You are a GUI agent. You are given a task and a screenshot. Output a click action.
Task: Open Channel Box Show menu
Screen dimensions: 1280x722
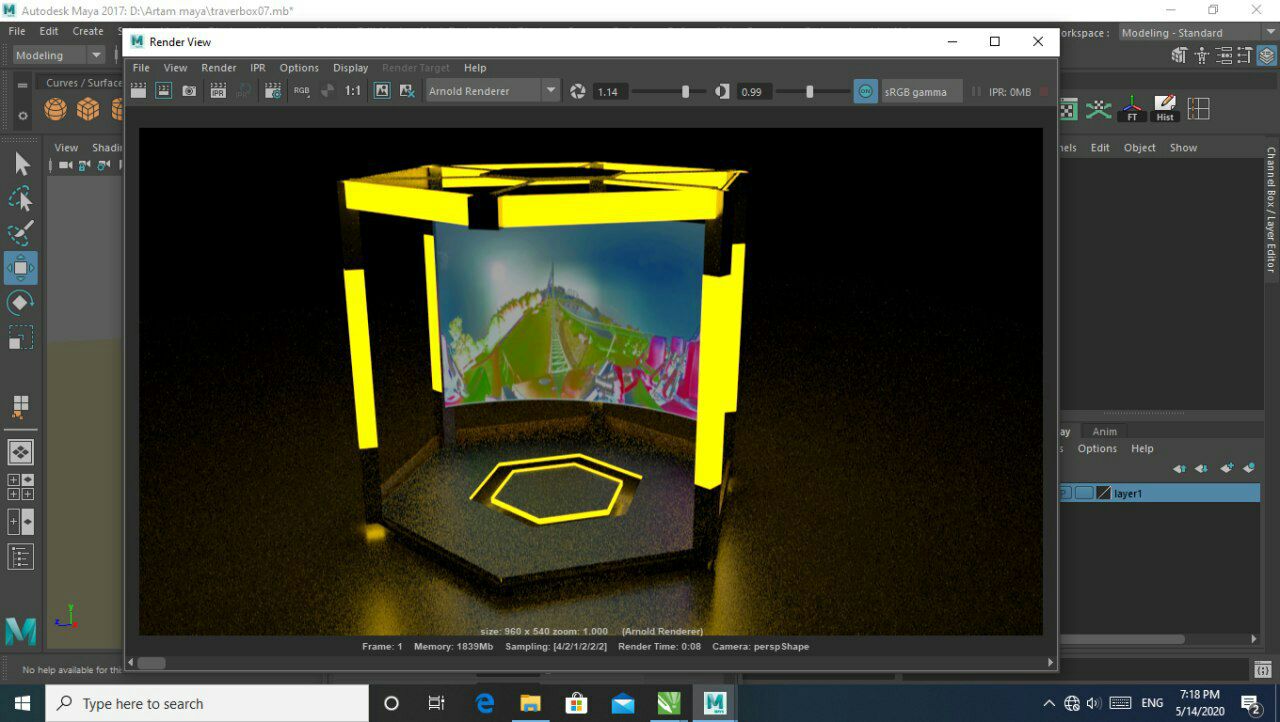(x=1183, y=148)
